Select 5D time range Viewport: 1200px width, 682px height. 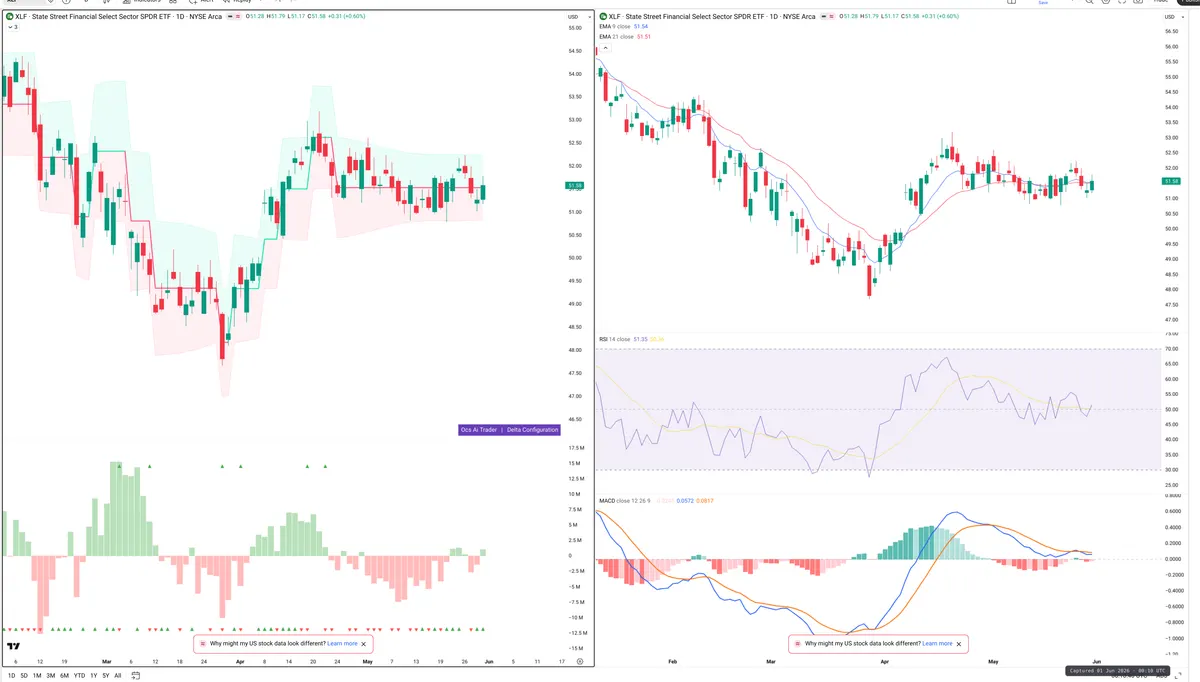click(24, 675)
